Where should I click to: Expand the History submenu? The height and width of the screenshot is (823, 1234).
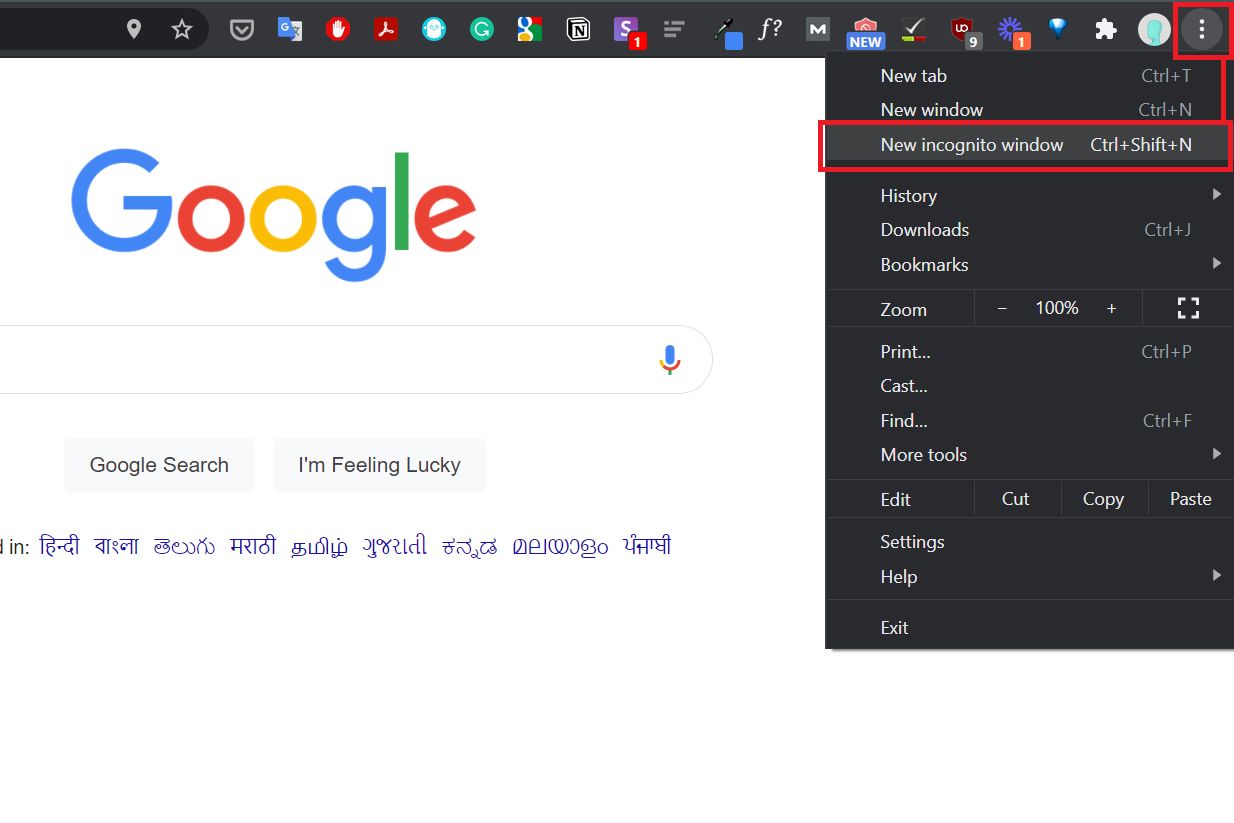1029,195
